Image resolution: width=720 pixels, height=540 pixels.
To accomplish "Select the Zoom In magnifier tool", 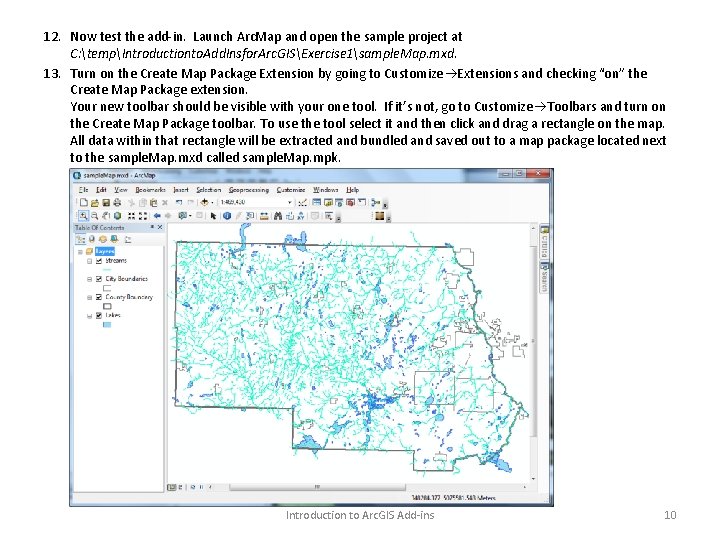I will point(83,216).
